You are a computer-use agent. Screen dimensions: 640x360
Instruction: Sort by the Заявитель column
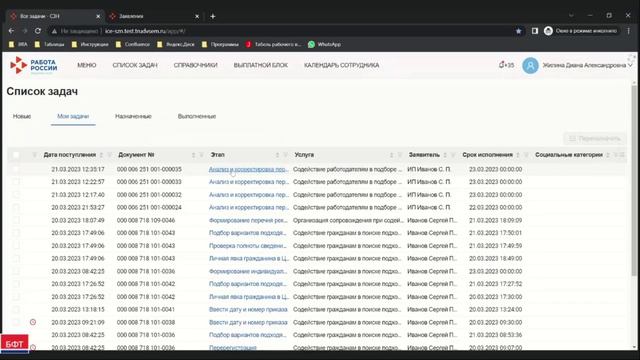click(445, 155)
